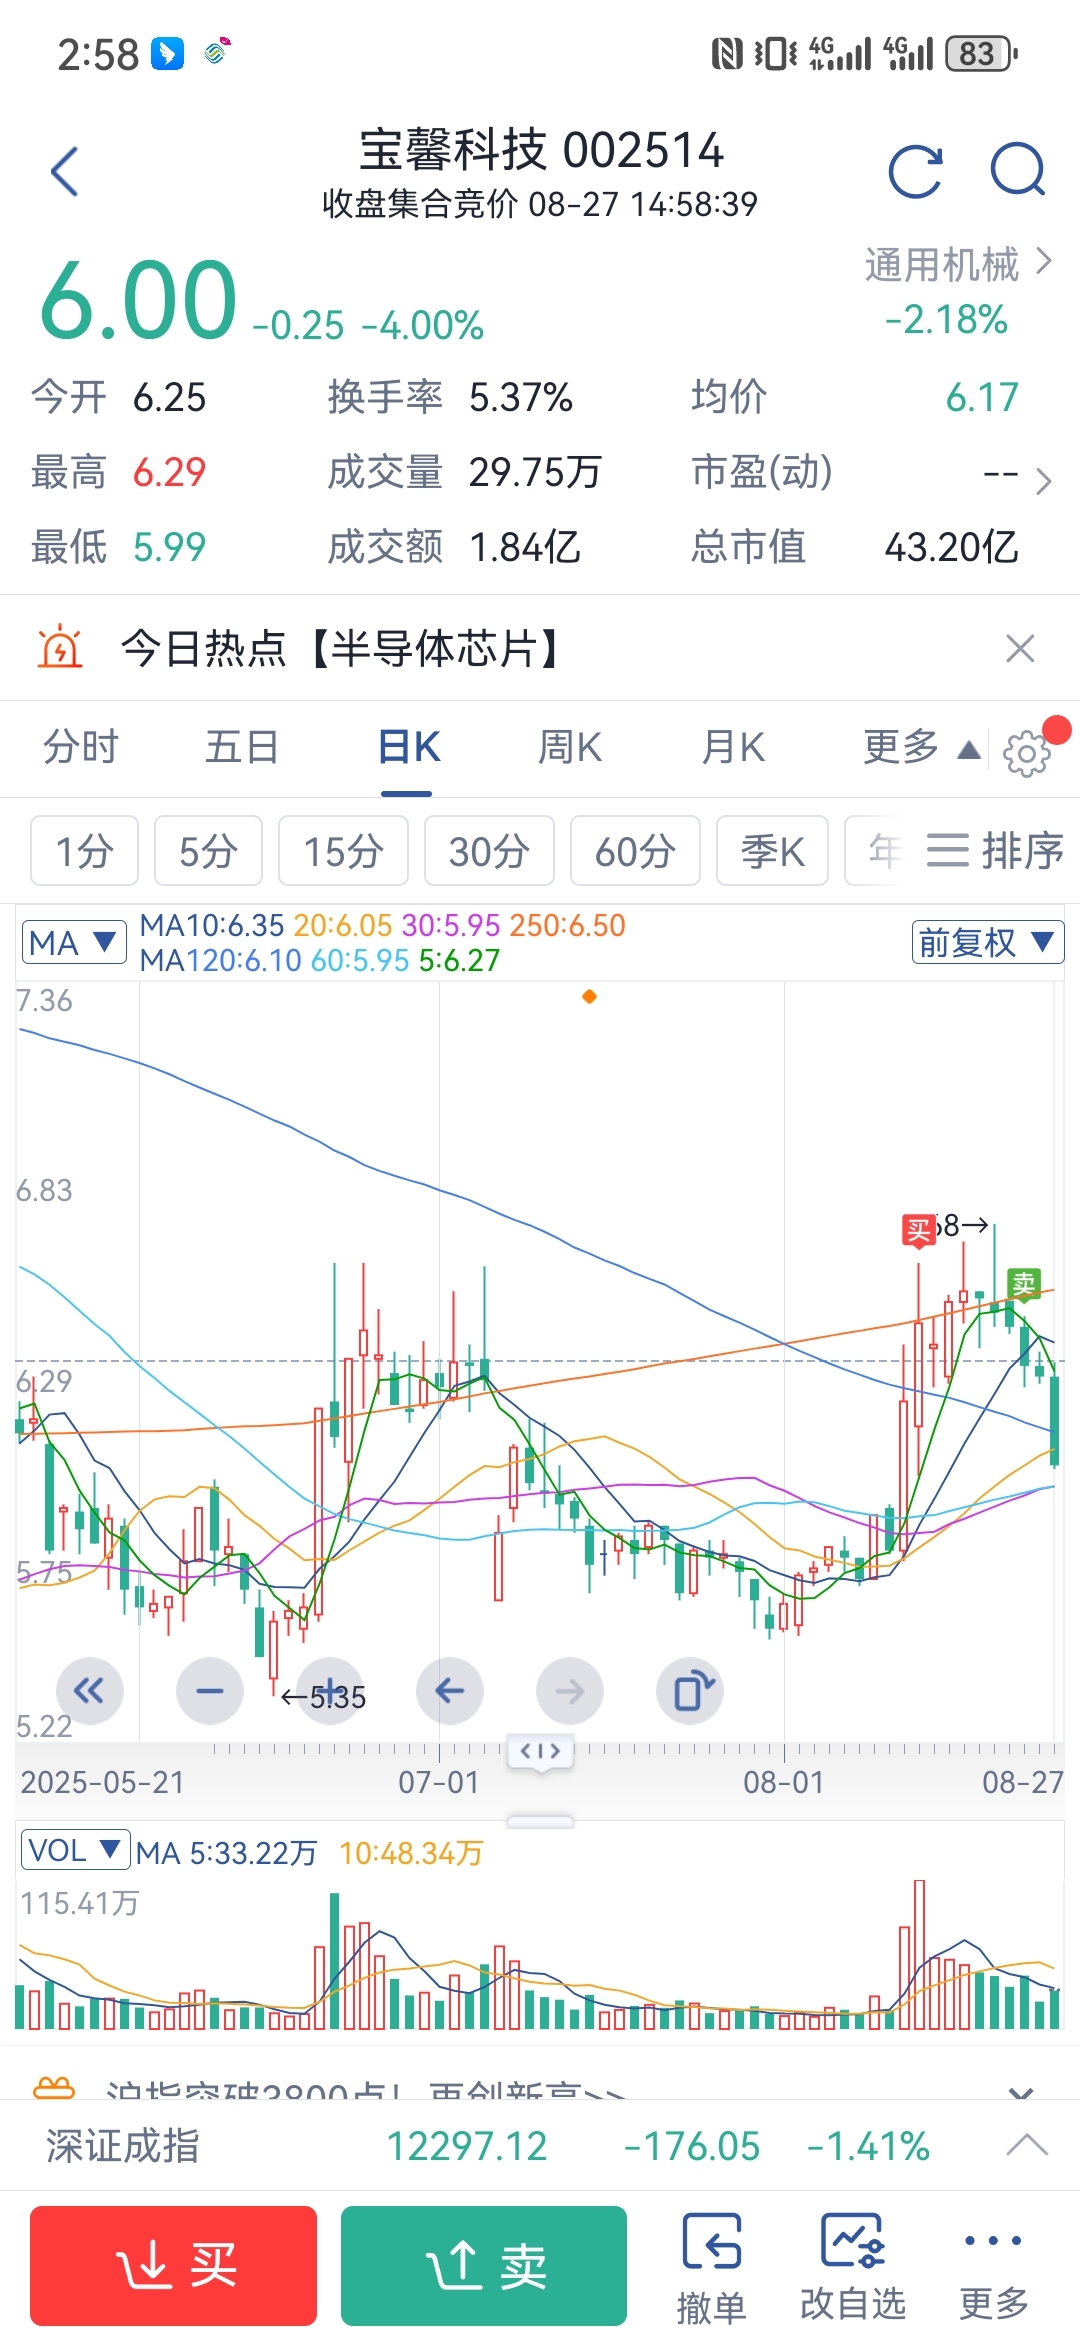
Task: Zoom out chart with minus button
Action: tap(210, 1691)
